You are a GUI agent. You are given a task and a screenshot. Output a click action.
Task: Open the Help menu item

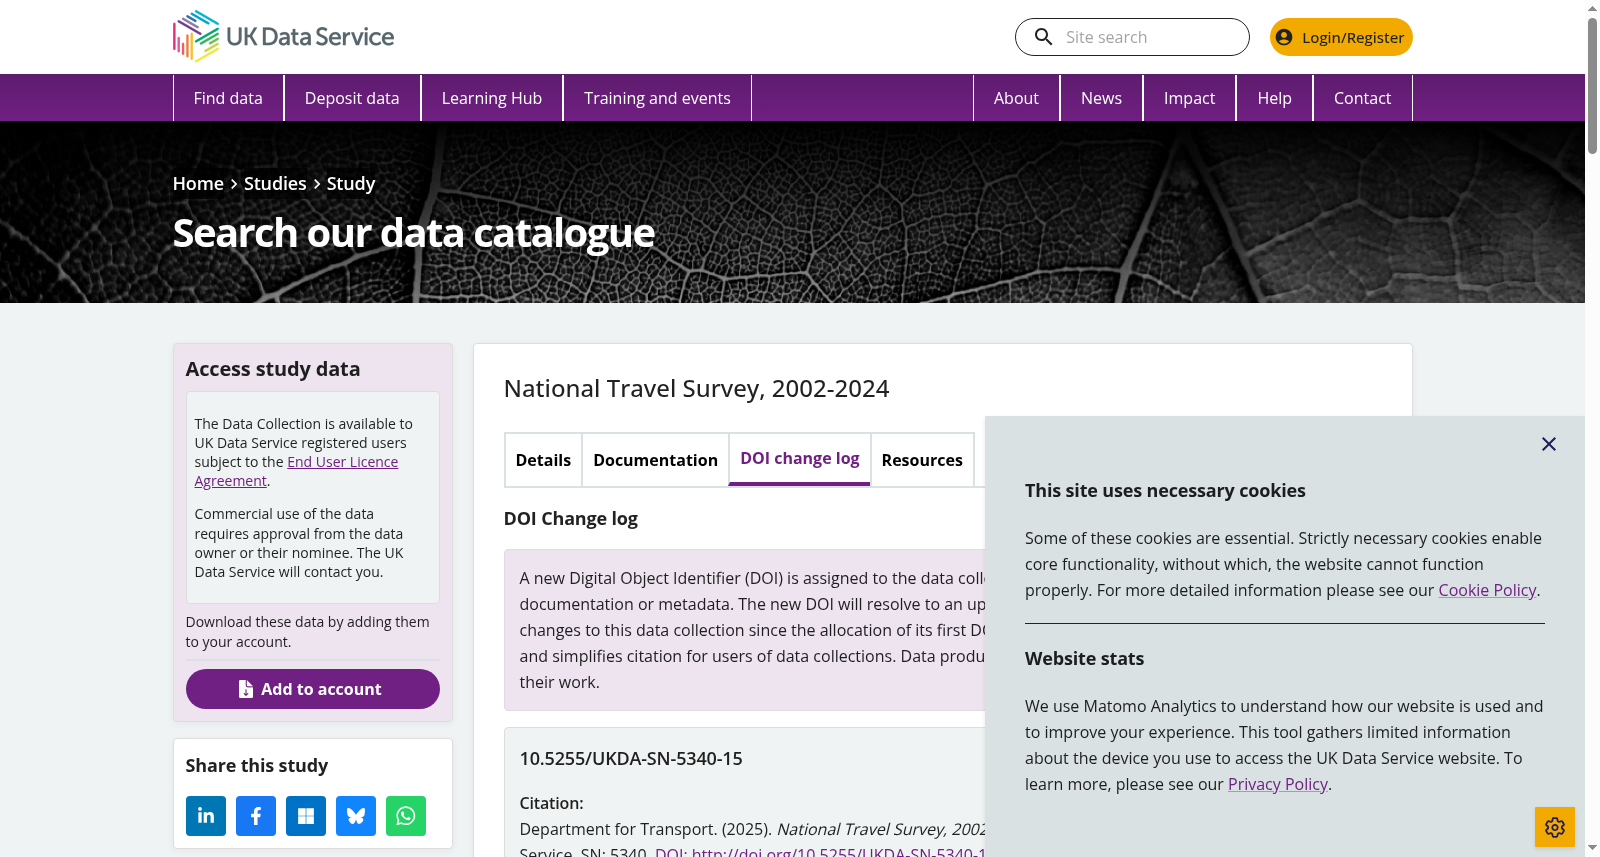pos(1274,98)
